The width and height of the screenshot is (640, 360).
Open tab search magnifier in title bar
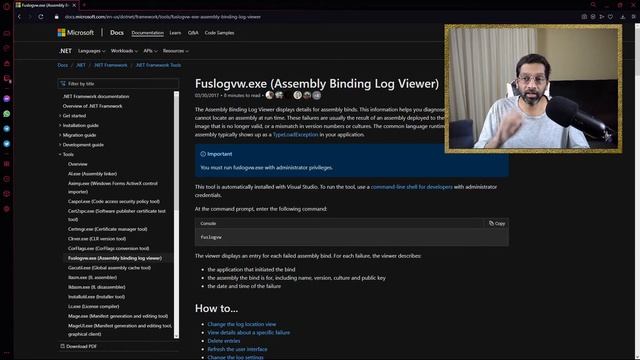[593, 5]
